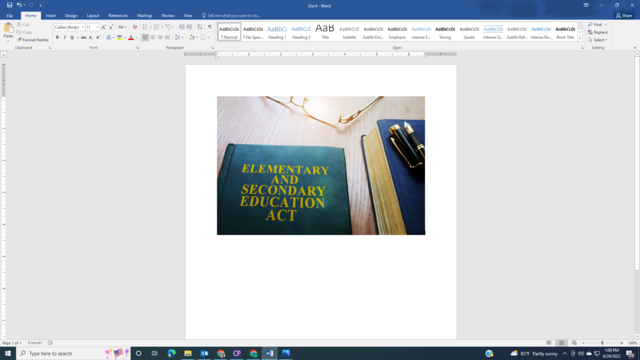Expand the Styles gallery More arrow

coord(580,38)
